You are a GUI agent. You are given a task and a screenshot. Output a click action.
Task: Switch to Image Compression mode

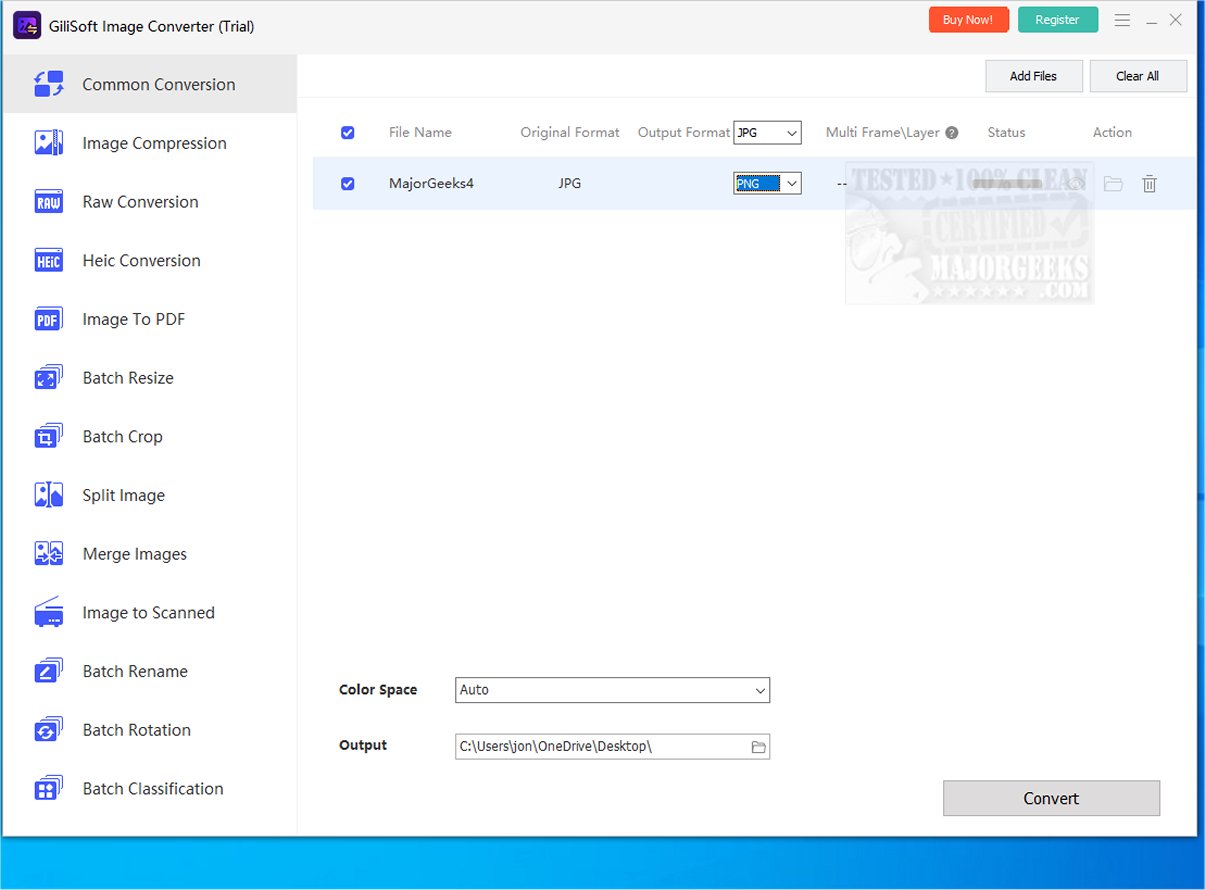149,143
